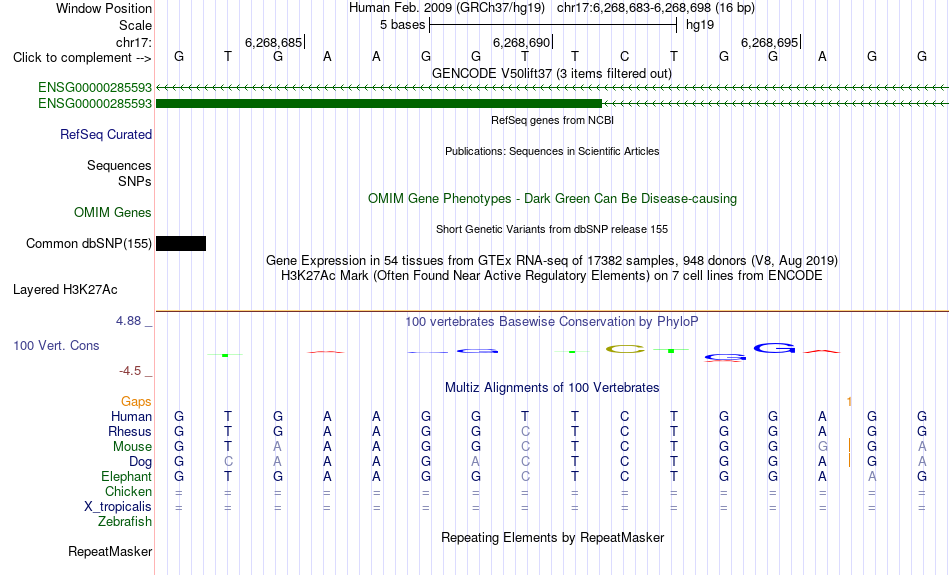Click the Scale label in the ruler
950x575 pixels.
135,25
